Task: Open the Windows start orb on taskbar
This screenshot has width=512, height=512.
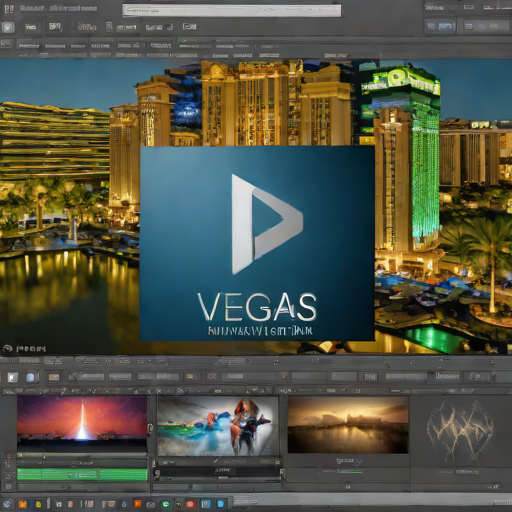Action: pyautogui.click(x=7, y=504)
